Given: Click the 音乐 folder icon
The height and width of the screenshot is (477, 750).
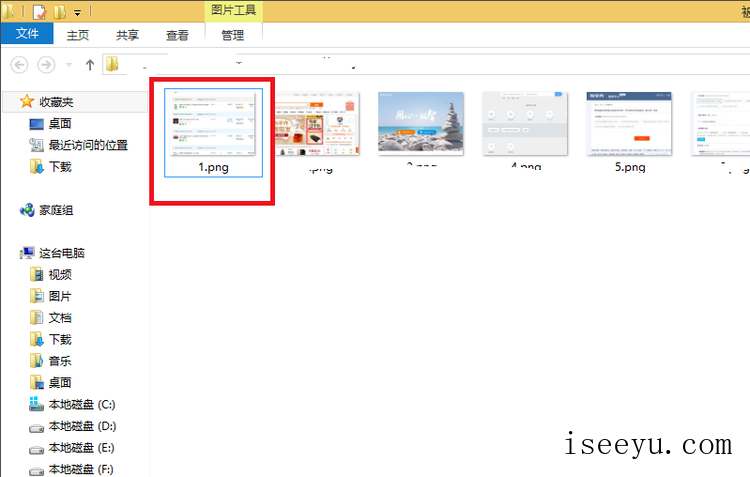Looking at the screenshot, I should point(36,361).
